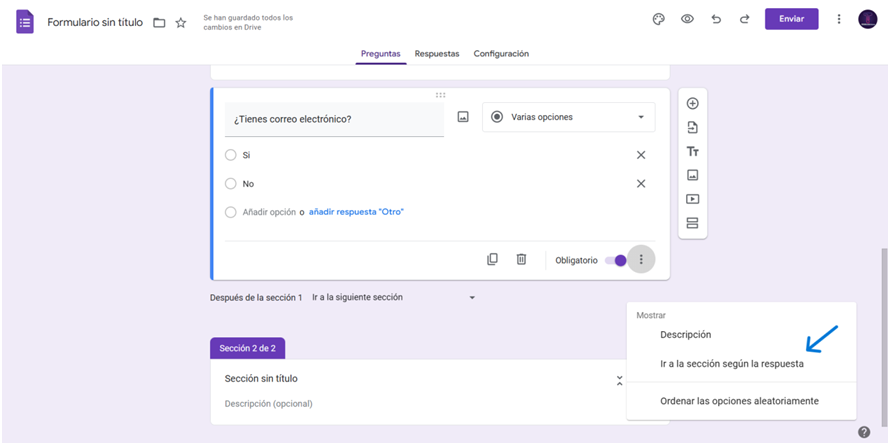Delete the question
The height and width of the screenshot is (445, 890).
(x=521, y=259)
